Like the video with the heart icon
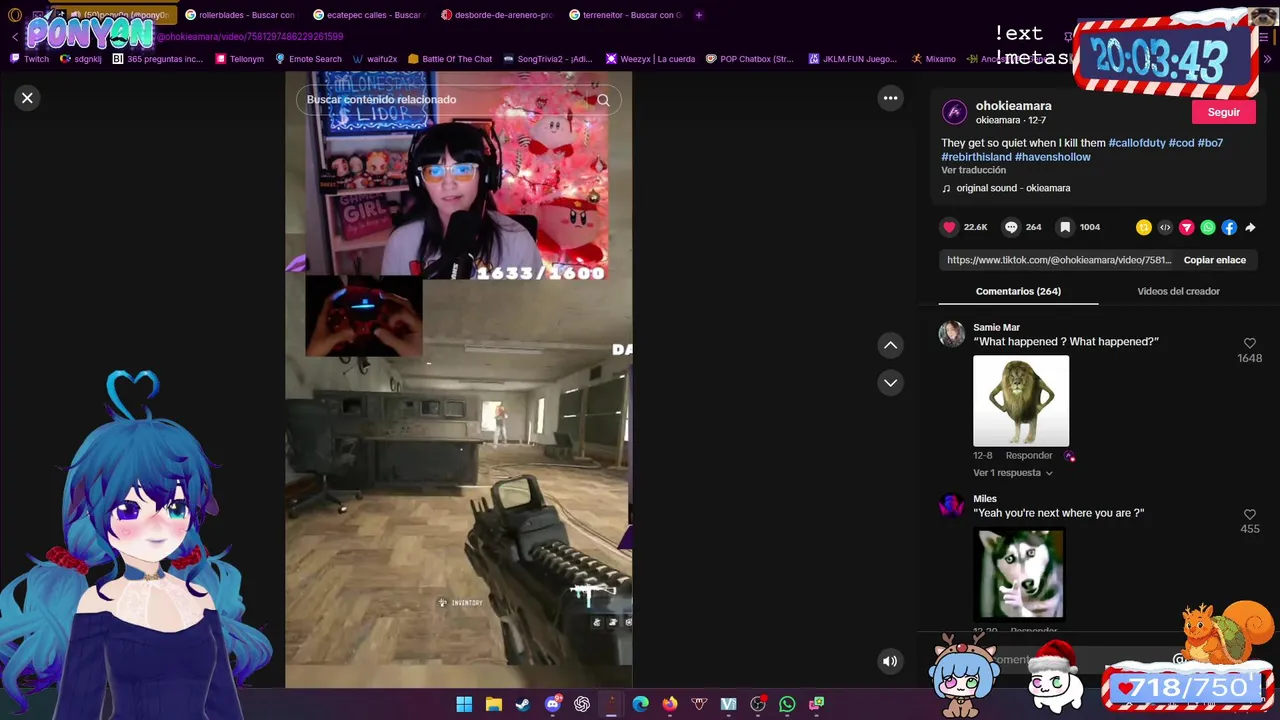 coord(950,227)
